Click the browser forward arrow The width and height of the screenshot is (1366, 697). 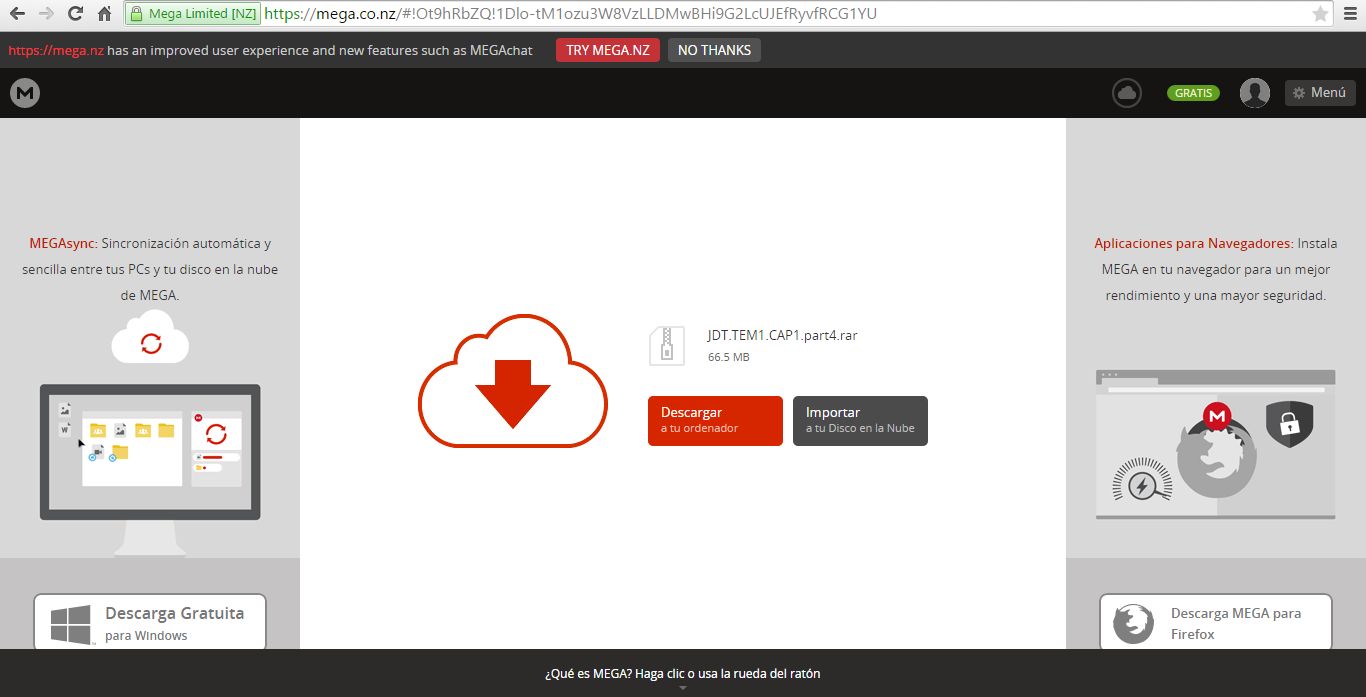(46, 14)
